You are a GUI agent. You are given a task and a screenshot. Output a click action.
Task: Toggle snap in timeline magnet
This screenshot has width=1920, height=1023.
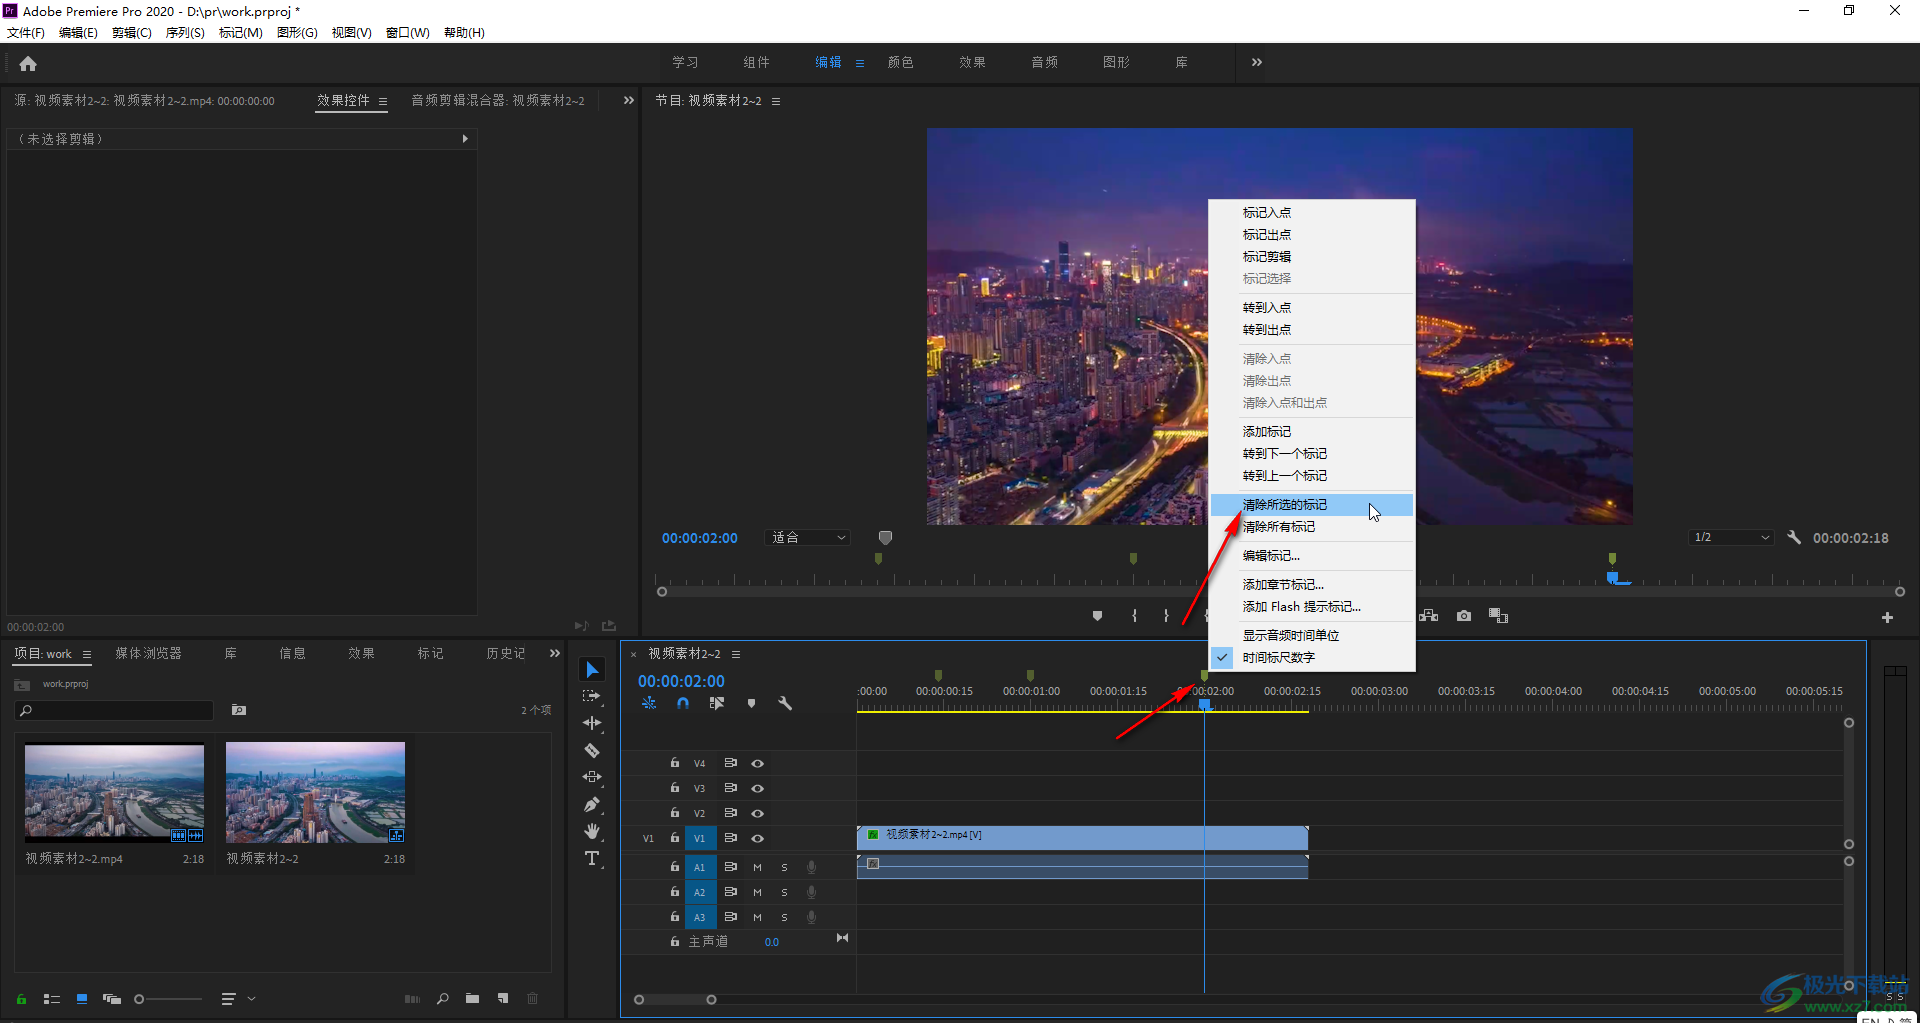682,703
